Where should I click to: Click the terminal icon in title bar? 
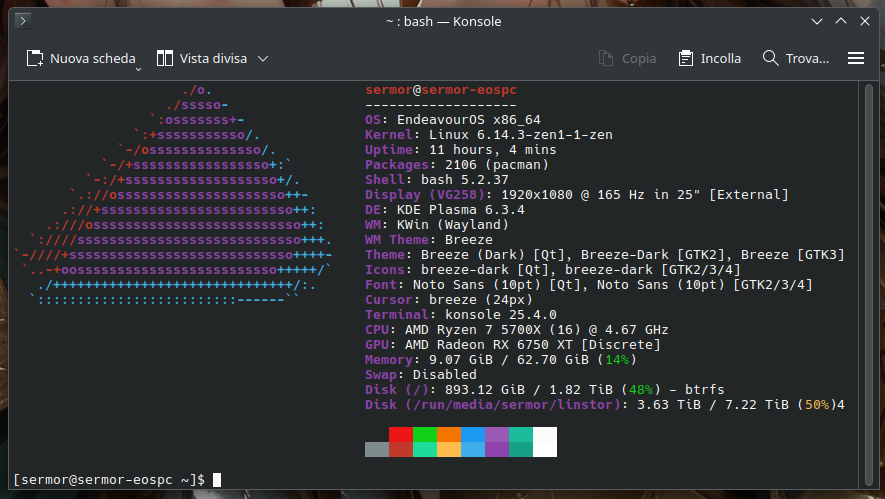click(x=23, y=21)
